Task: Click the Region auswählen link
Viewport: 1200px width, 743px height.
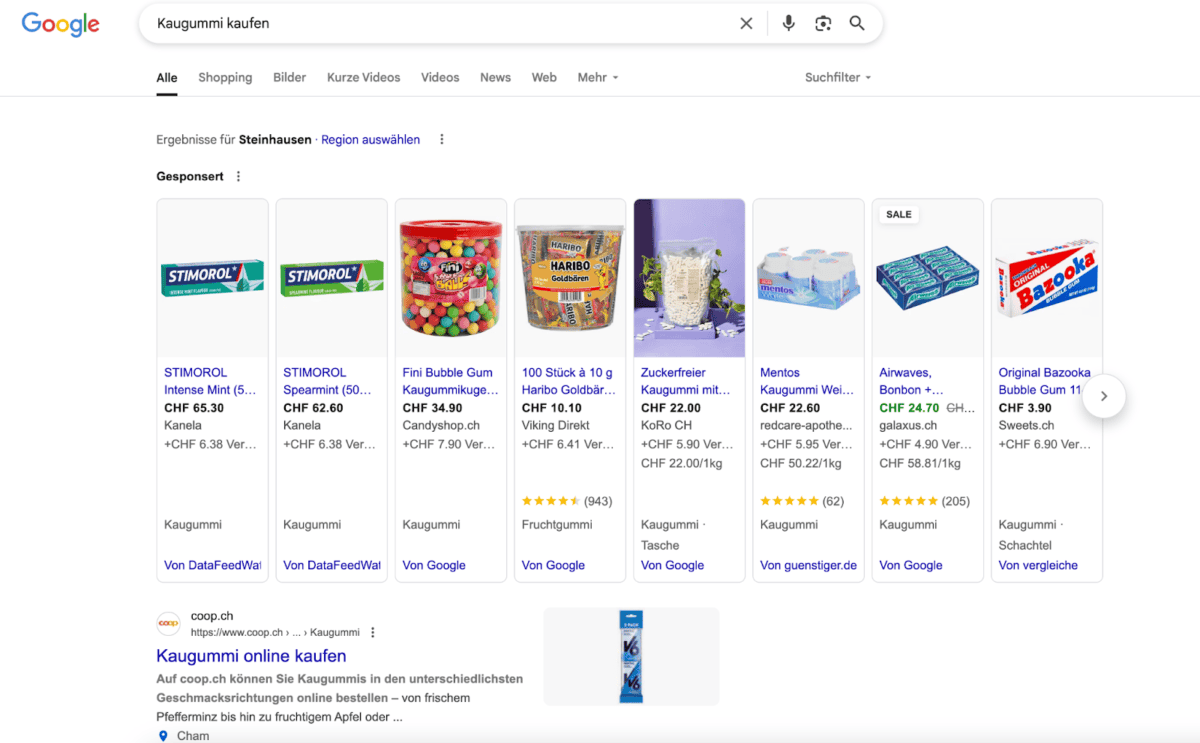Action: point(370,140)
